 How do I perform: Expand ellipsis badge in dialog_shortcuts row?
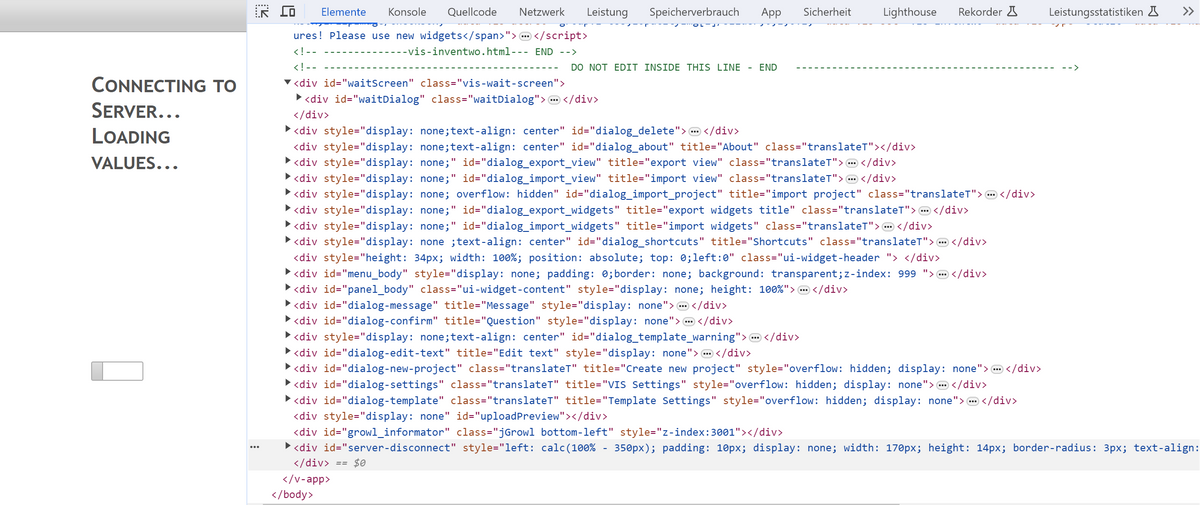click(942, 242)
